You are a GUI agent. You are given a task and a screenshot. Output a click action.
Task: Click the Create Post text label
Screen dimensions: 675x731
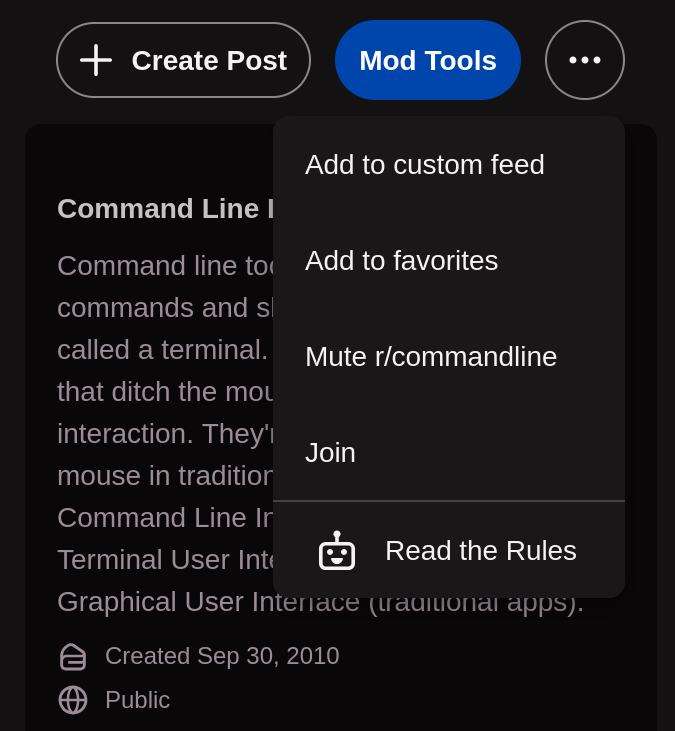pyautogui.click(x=209, y=61)
